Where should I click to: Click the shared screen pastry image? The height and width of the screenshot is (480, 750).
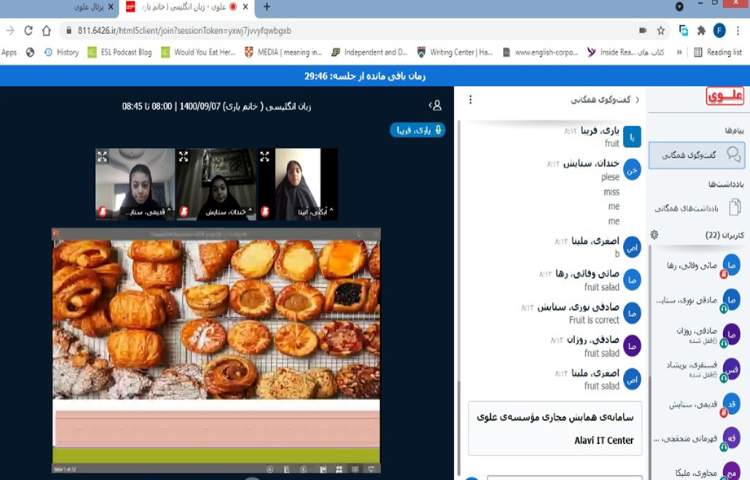216,319
